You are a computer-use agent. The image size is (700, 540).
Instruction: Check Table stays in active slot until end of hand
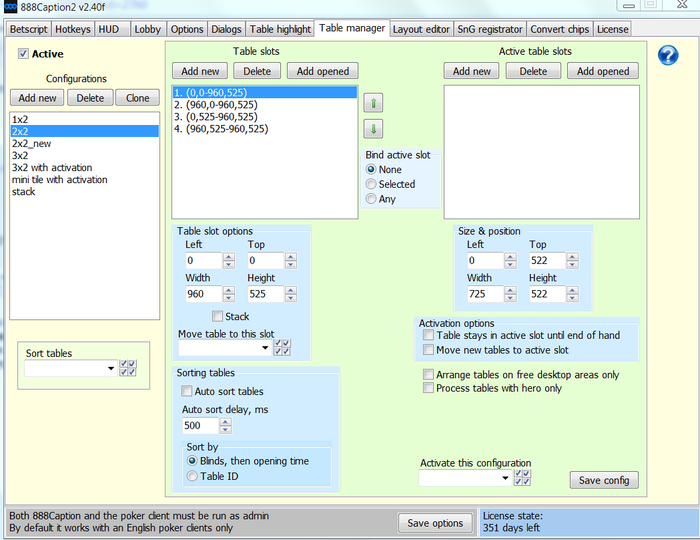pos(428,335)
